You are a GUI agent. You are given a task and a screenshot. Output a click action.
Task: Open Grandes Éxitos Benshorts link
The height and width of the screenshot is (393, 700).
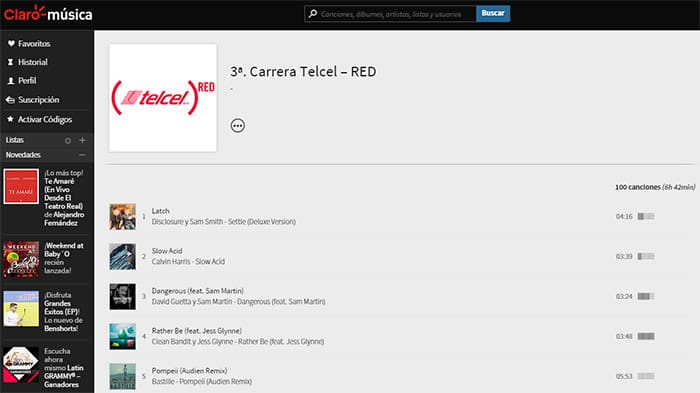(x=63, y=312)
